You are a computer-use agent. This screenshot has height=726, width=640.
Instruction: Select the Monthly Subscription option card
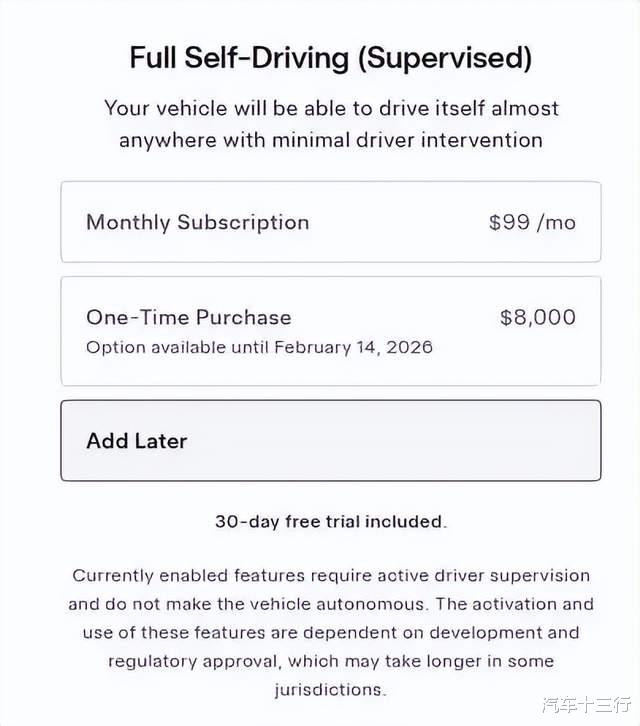coord(330,222)
